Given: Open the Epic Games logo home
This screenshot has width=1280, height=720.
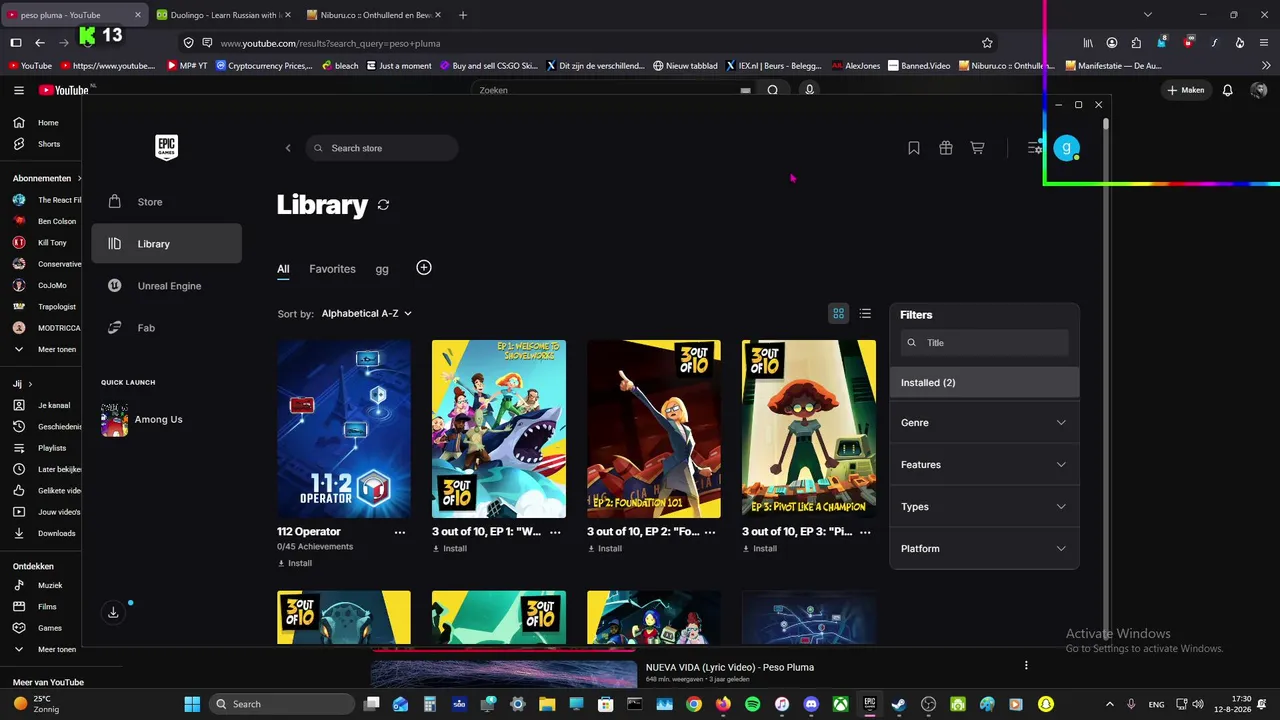Looking at the screenshot, I should [x=166, y=148].
